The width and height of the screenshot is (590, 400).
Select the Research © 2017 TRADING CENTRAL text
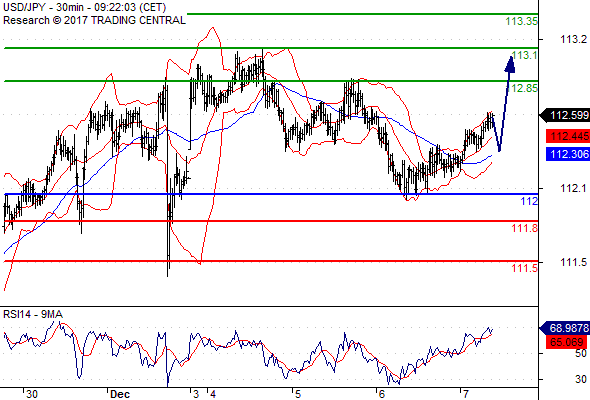[x=94, y=20]
